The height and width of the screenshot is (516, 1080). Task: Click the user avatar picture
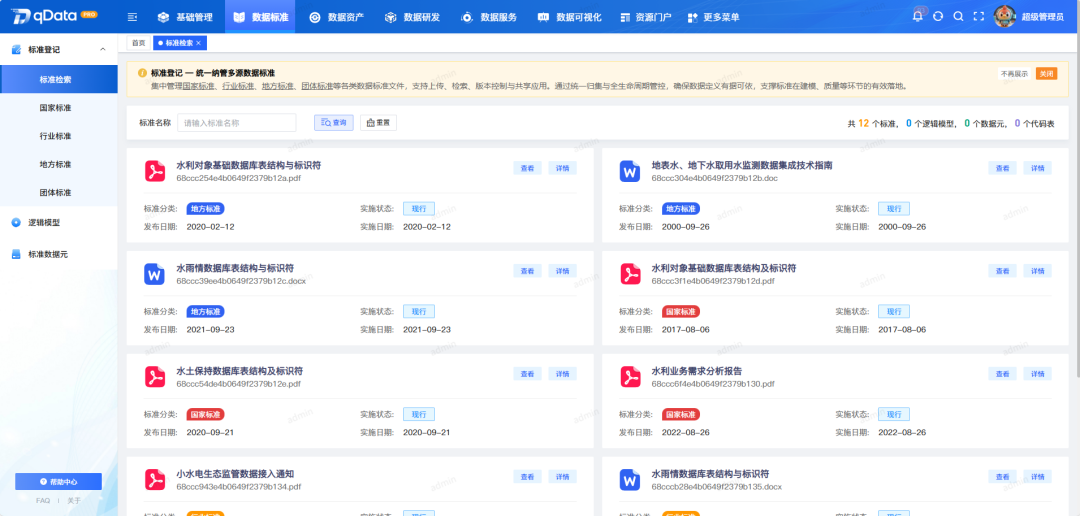pos(1005,17)
